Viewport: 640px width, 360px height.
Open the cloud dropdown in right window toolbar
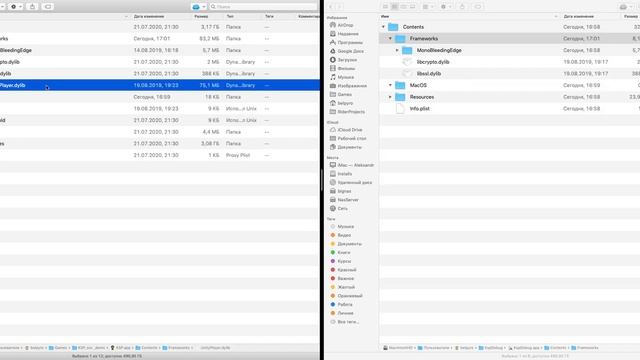coord(626,7)
